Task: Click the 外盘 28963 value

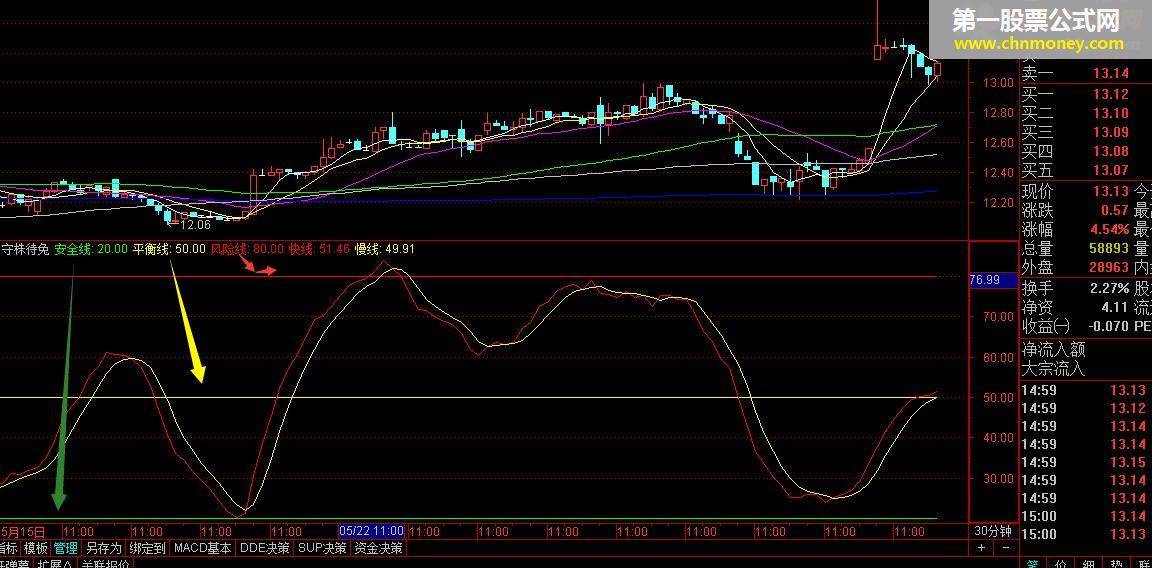Action: coord(1109,267)
